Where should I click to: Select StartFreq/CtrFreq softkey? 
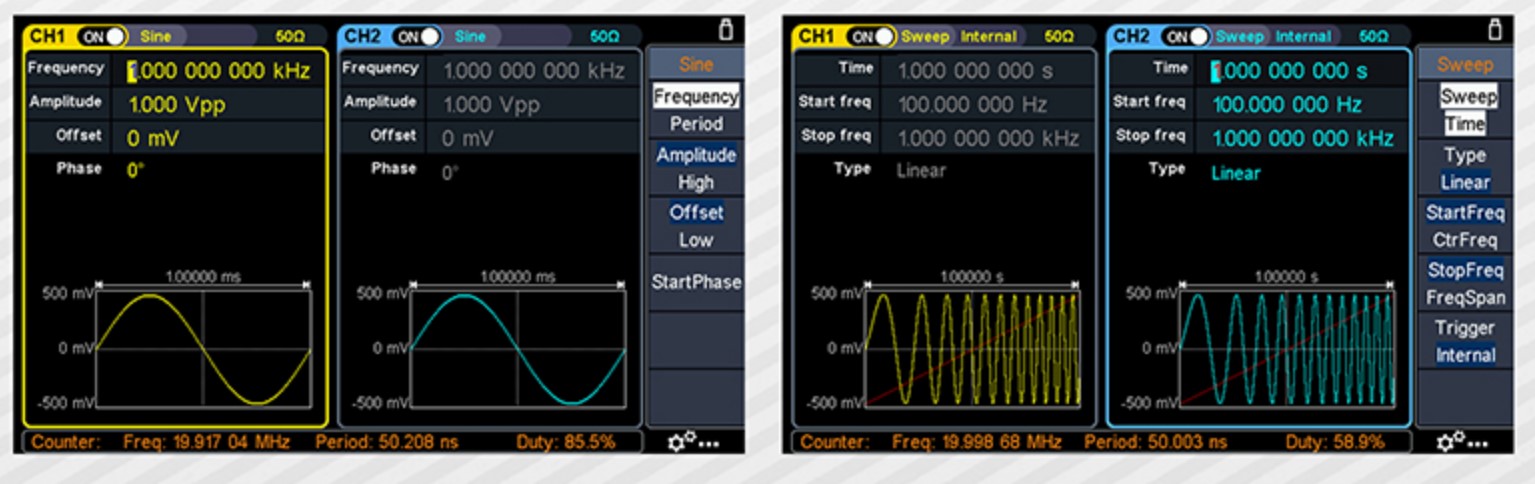tap(1465, 226)
